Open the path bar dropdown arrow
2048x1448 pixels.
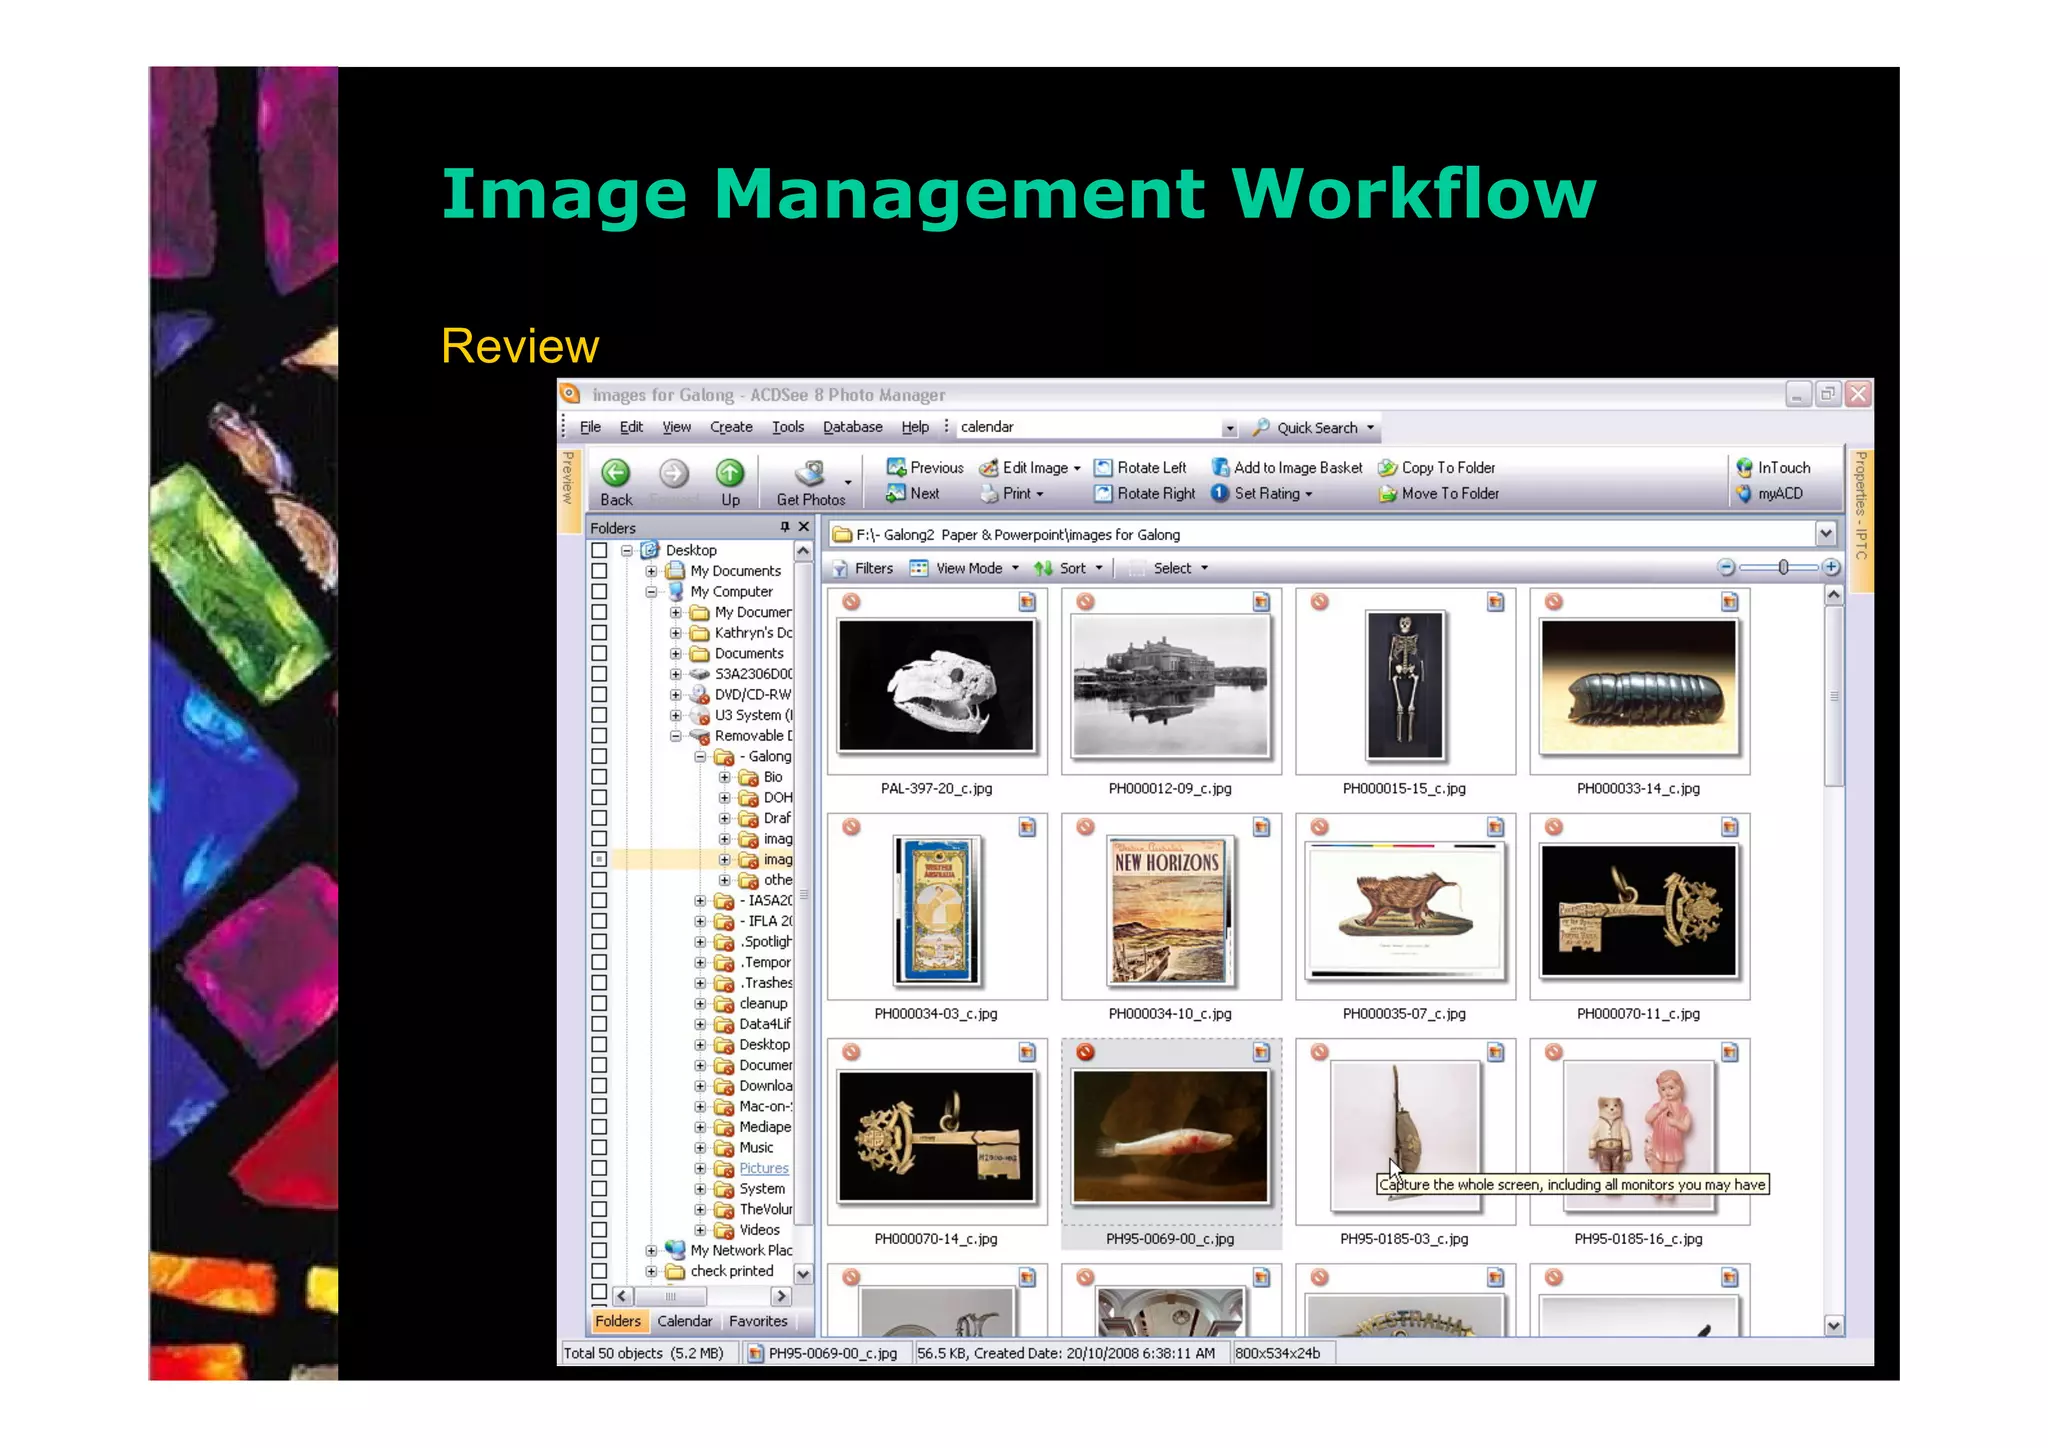(x=1826, y=534)
